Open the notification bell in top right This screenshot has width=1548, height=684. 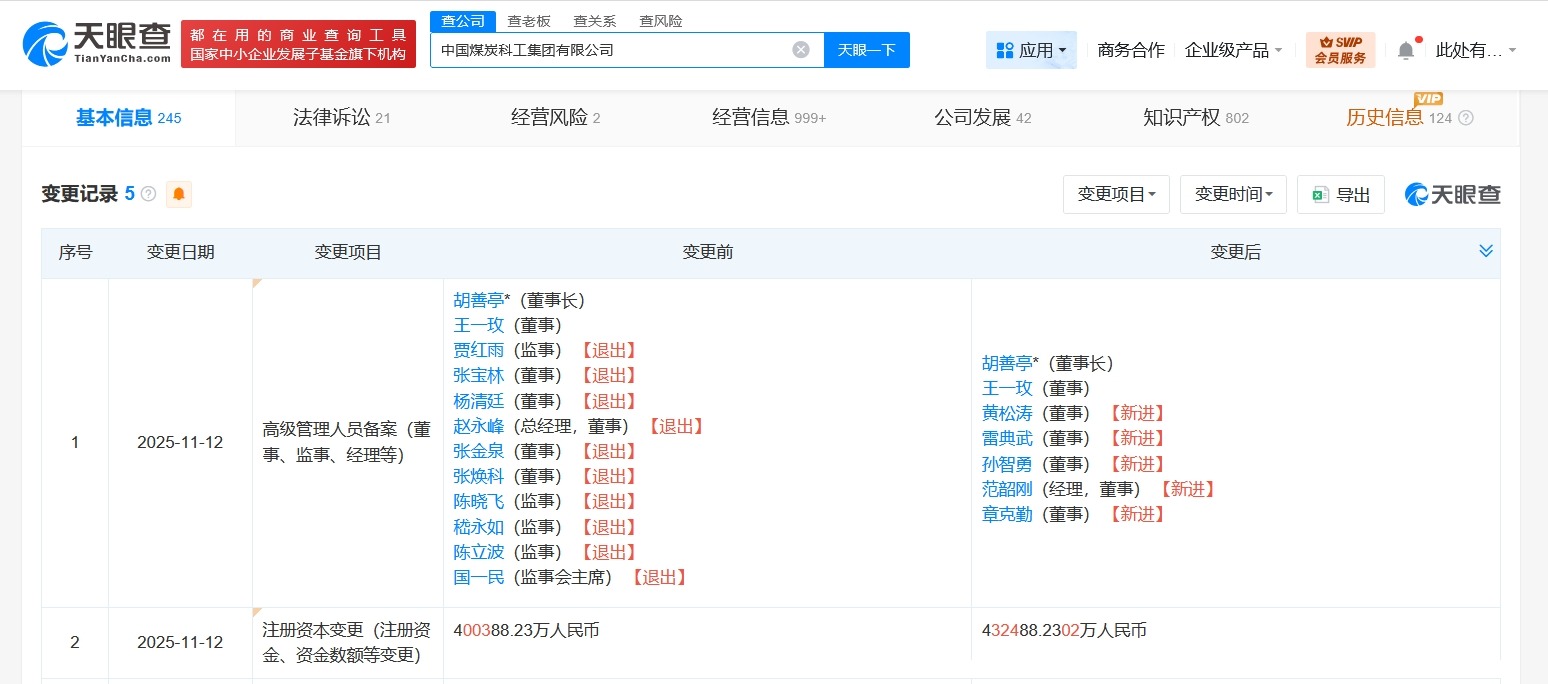pos(1405,48)
